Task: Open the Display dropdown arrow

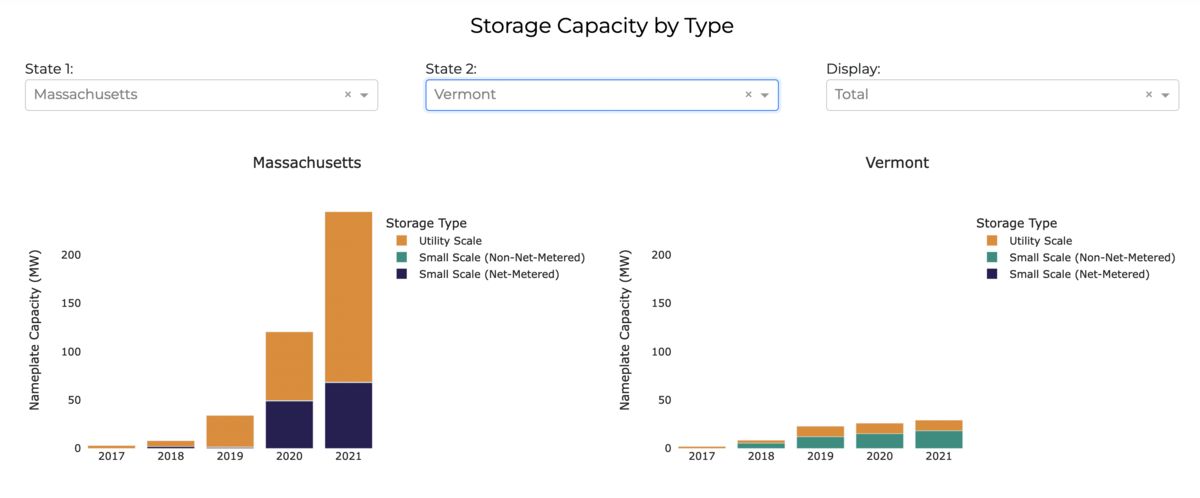Action: coord(1165,95)
